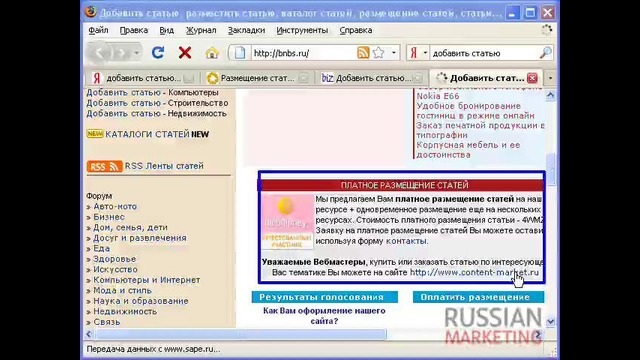640x360 pixels.
Task: Open 'Добавить статью - Компьютеры' link
Action: pyautogui.click(x=152, y=92)
